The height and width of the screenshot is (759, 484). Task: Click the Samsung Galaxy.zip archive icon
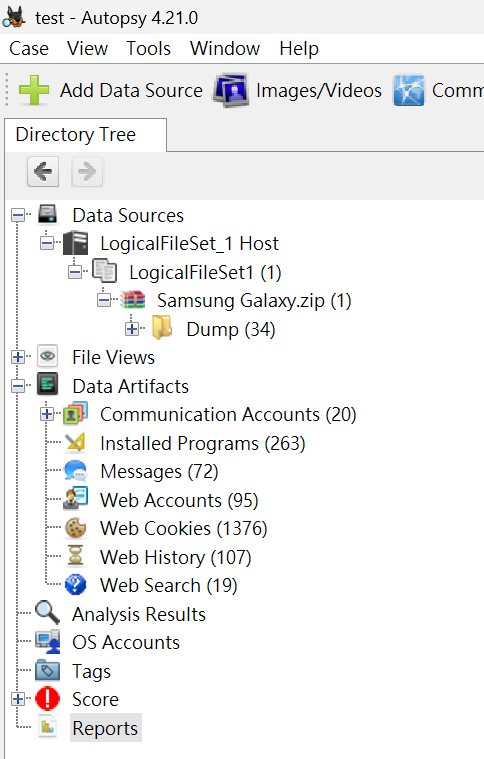coord(133,300)
